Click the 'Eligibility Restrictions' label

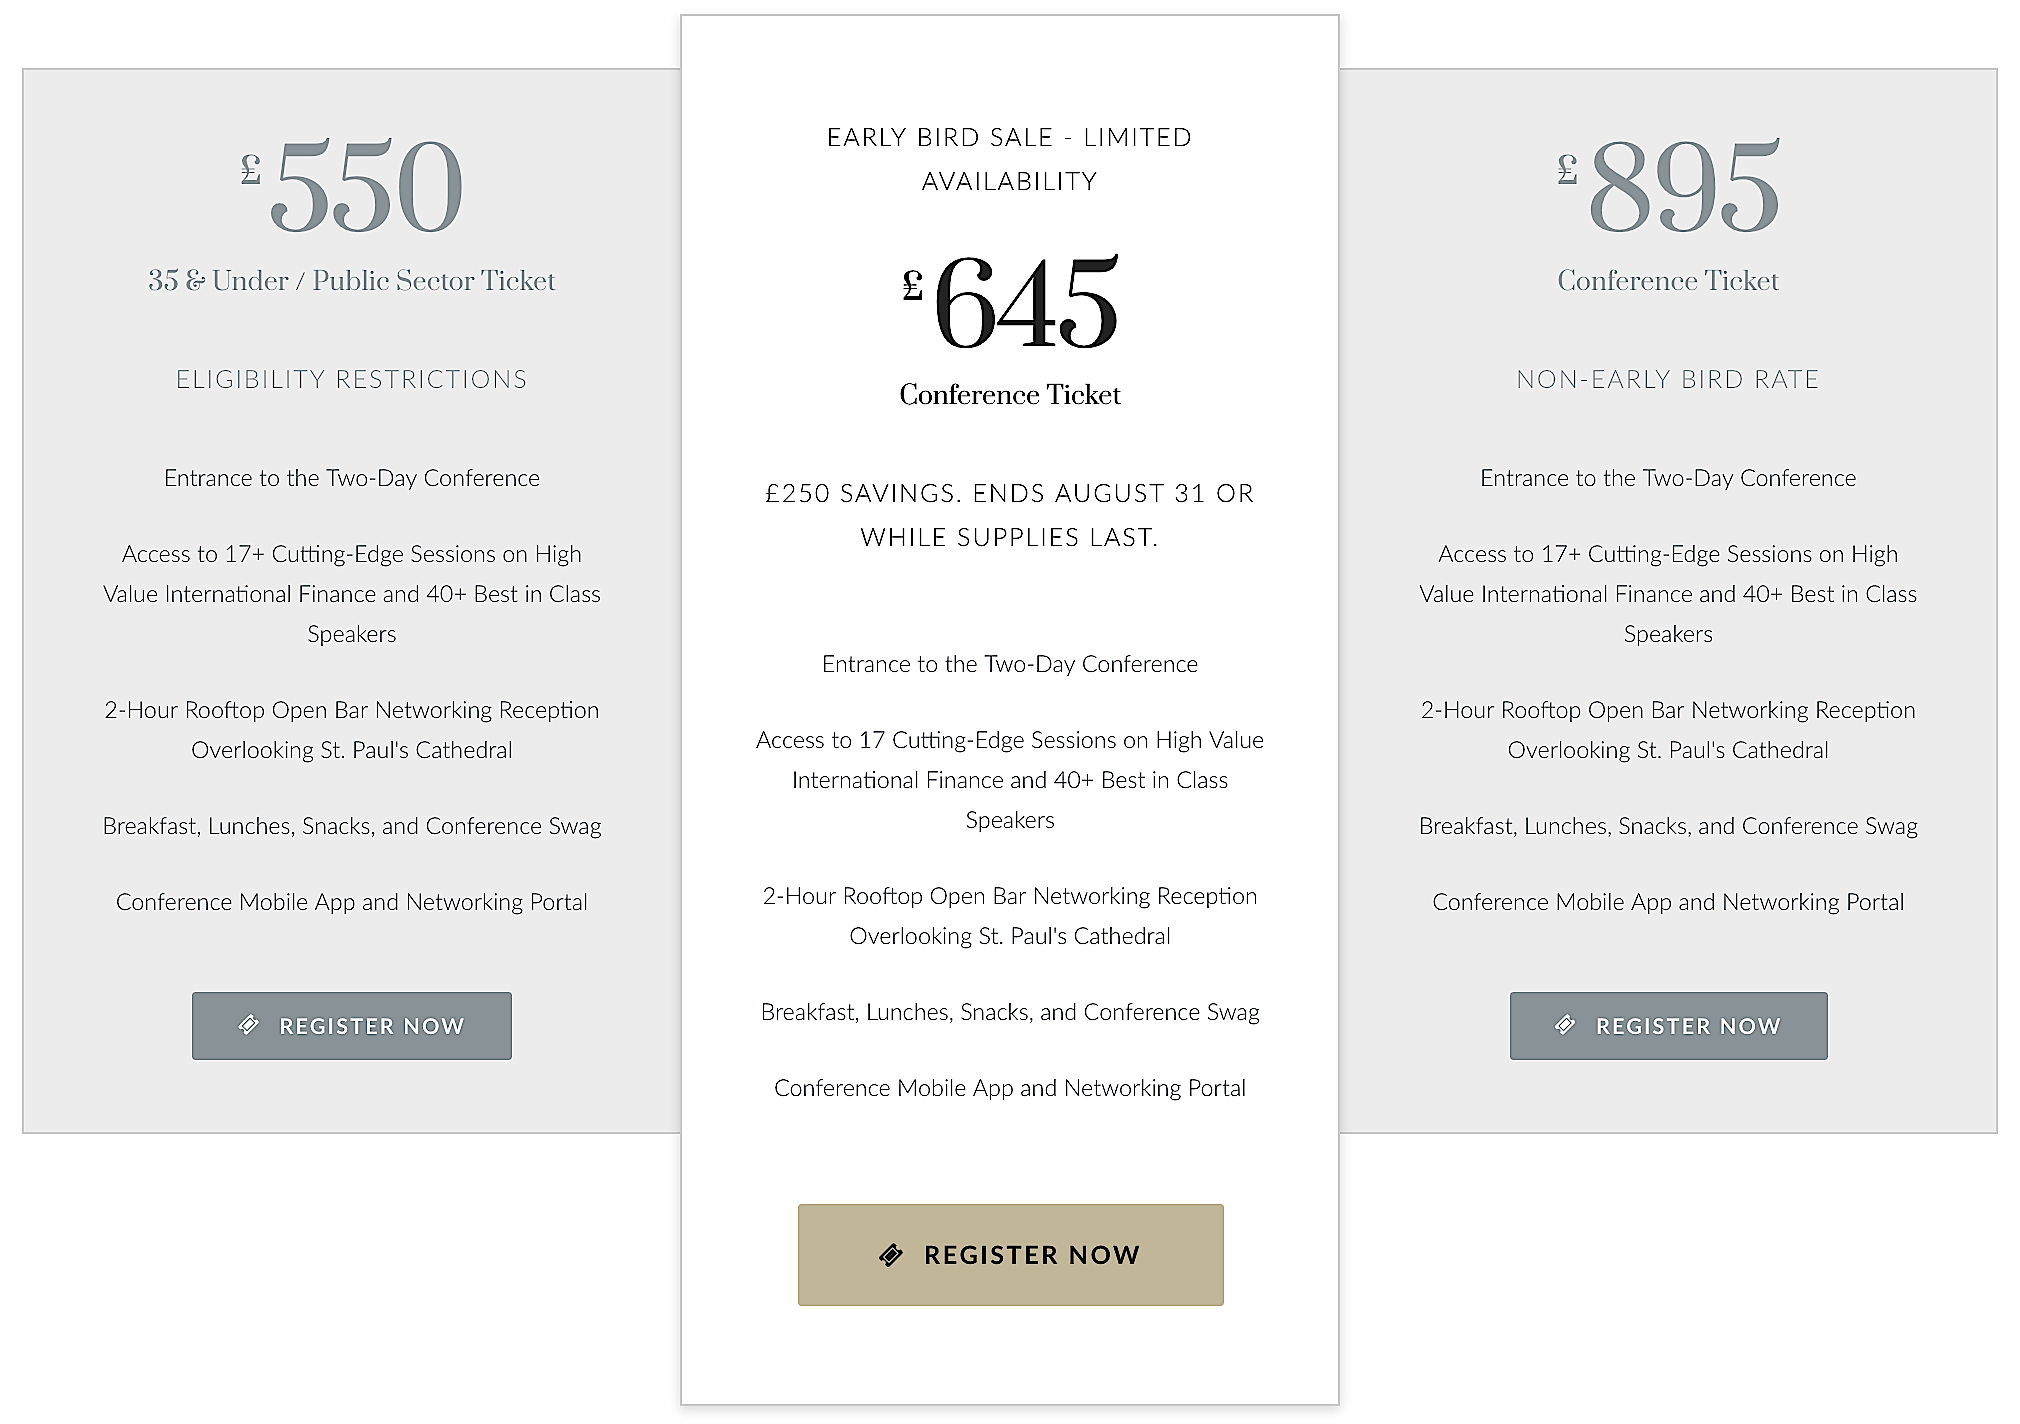pos(352,380)
